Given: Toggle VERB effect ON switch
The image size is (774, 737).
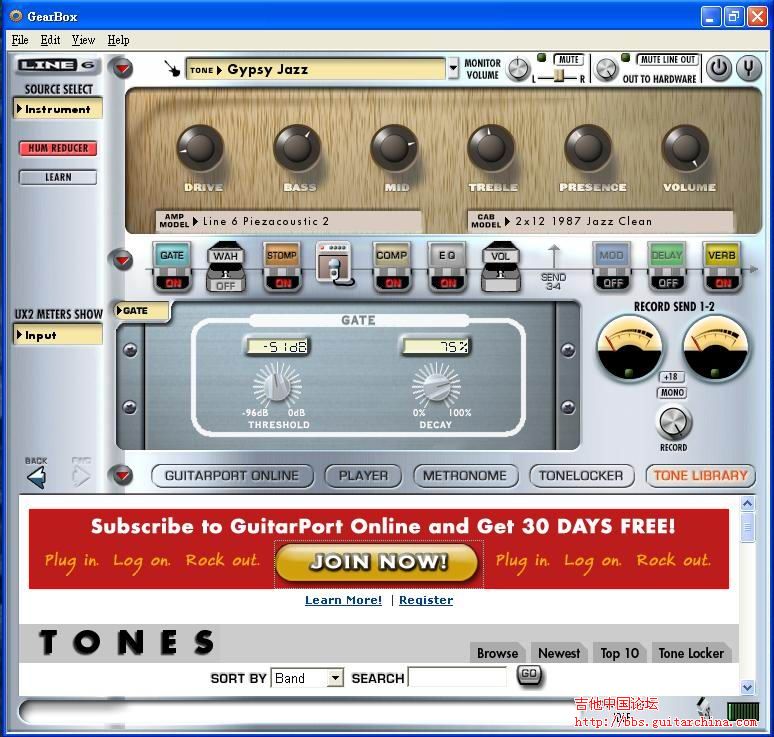Looking at the screenshot, I should 723,283.
